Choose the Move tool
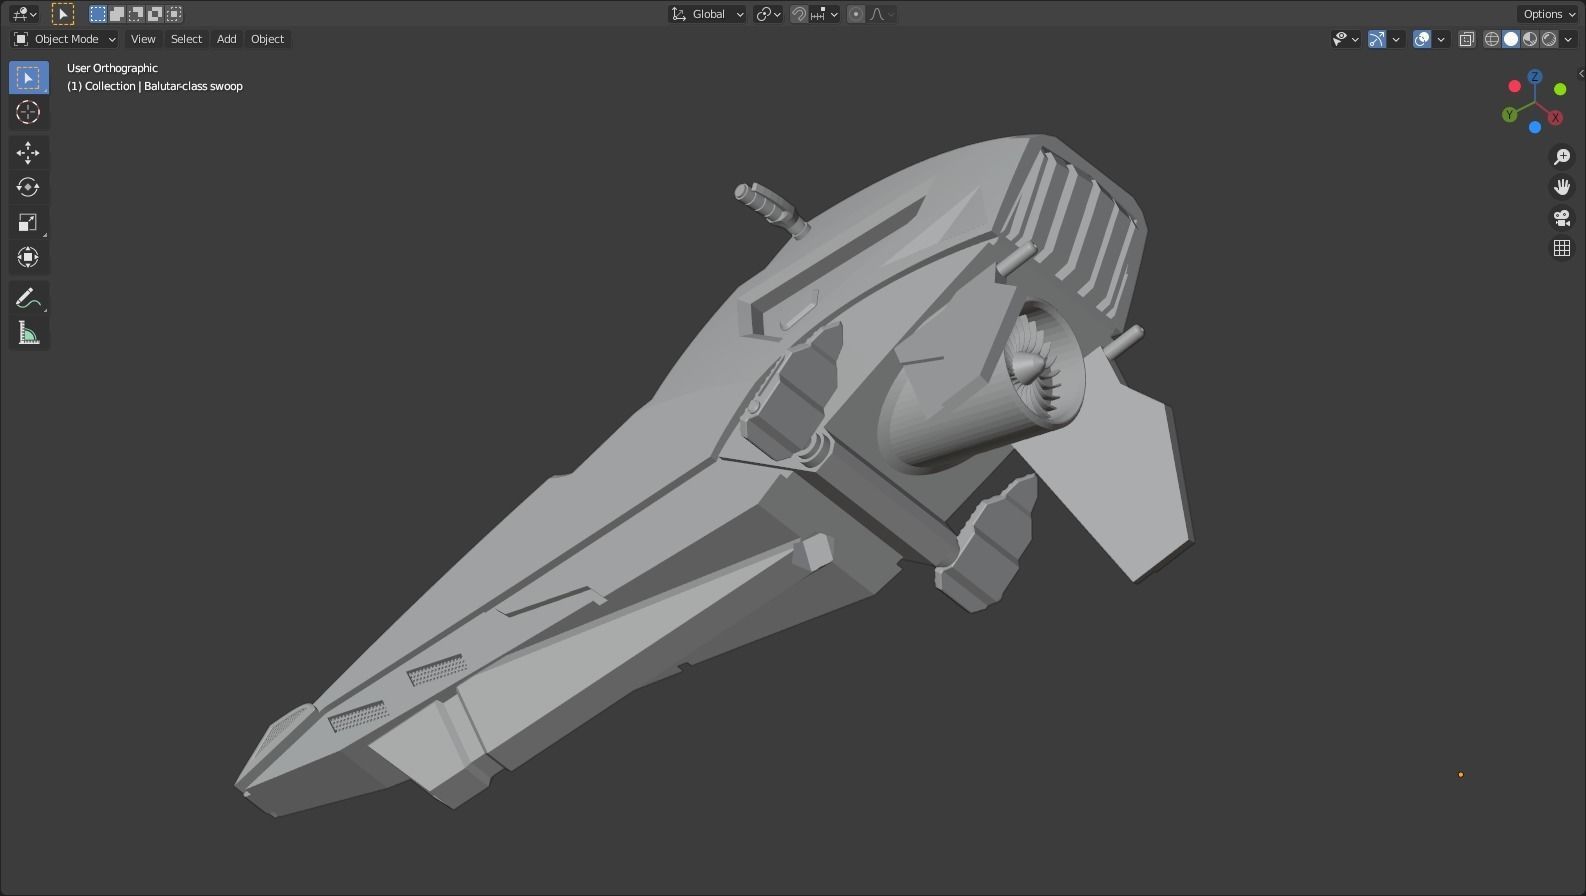This screenshot has width=1586, height=896. 28,152
